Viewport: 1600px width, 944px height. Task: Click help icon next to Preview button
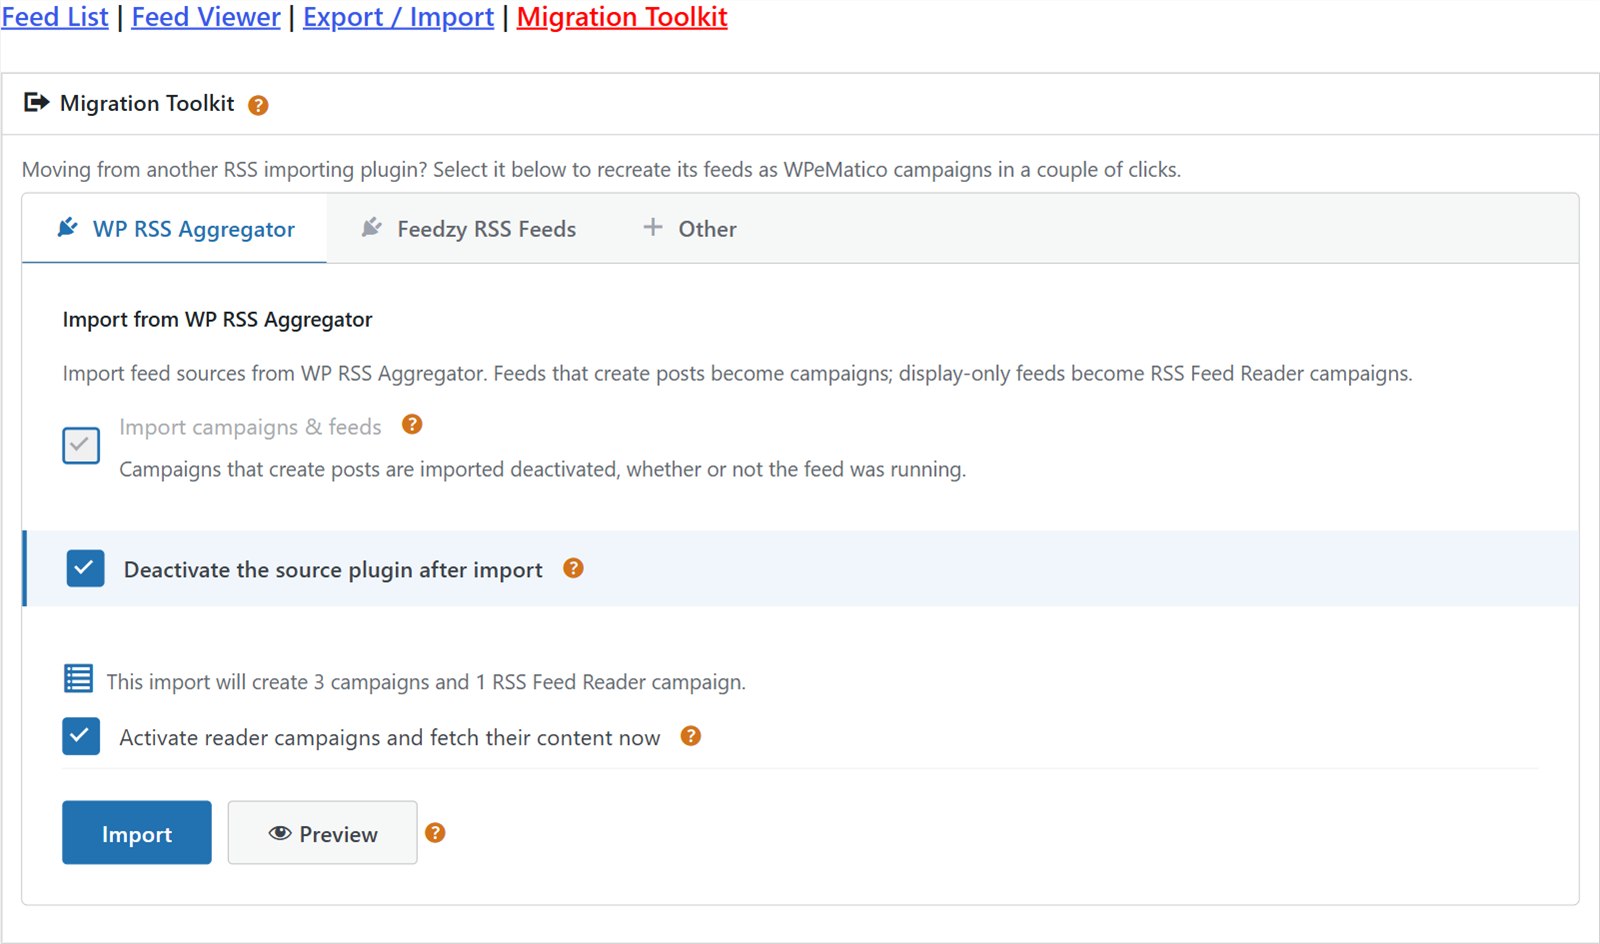pyautogui.click(x=435, y=833)
